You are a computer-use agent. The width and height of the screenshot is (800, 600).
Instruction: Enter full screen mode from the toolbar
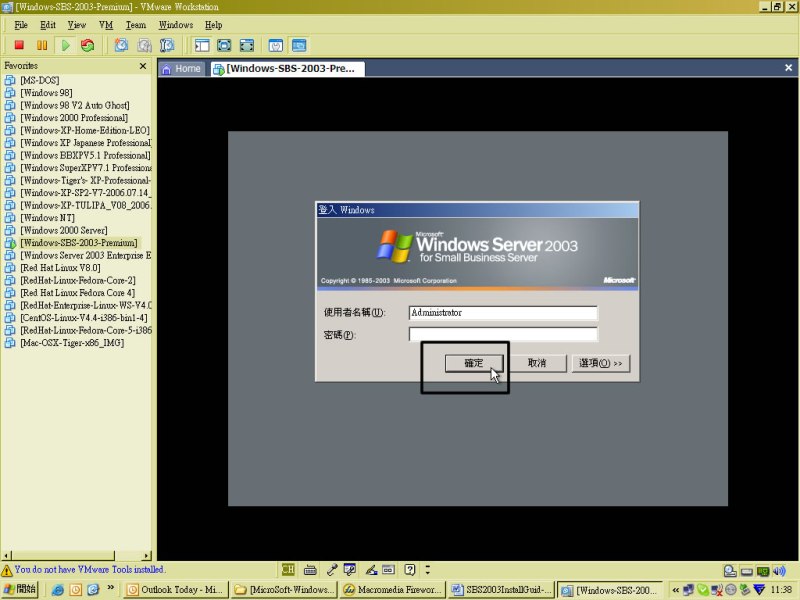(247, 45)
